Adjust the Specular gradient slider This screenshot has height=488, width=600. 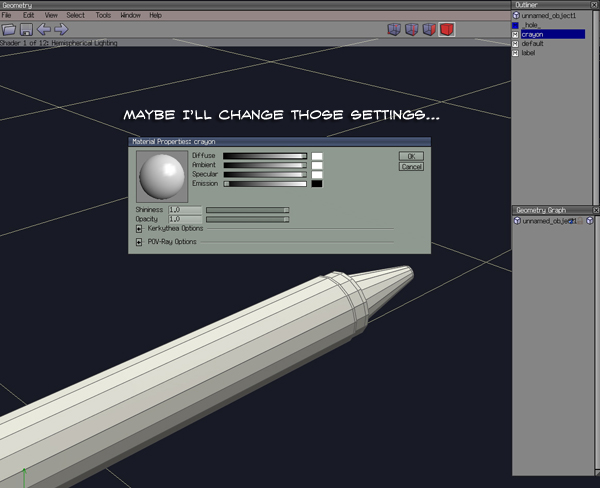(x=265, y=174)
